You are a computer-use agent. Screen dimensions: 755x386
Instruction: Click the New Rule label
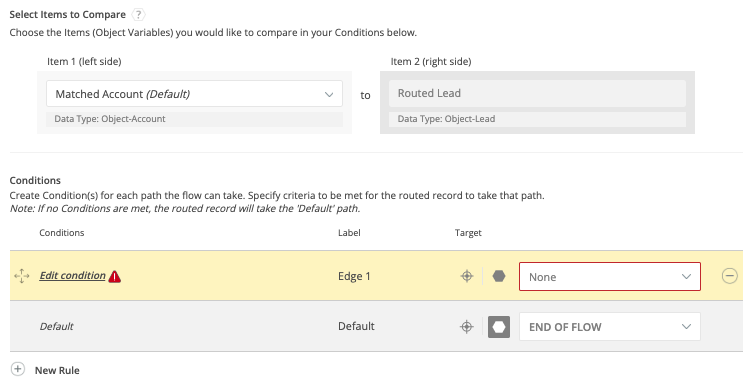point(57,371)
